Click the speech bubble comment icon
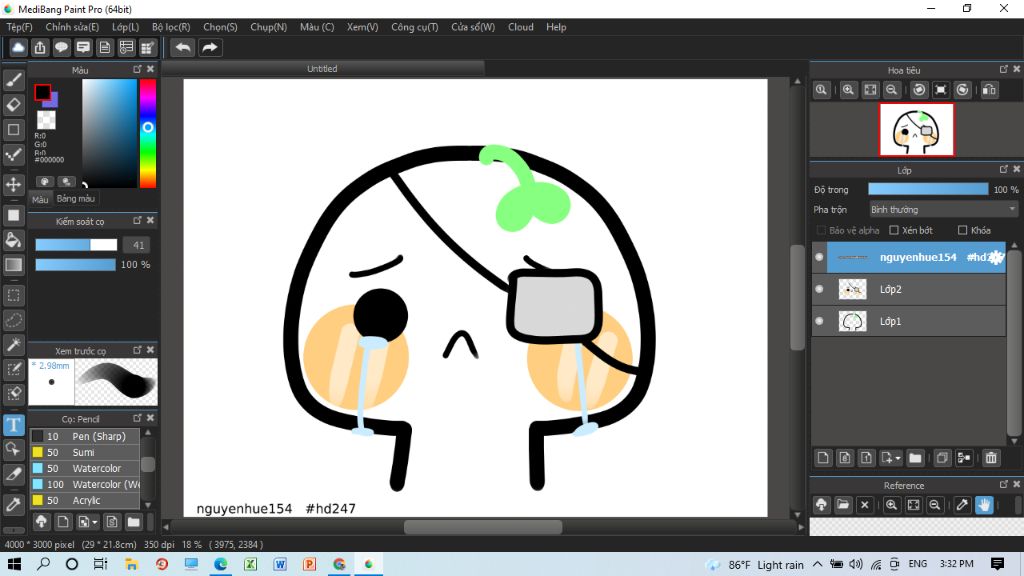 (x=61, y=48)
